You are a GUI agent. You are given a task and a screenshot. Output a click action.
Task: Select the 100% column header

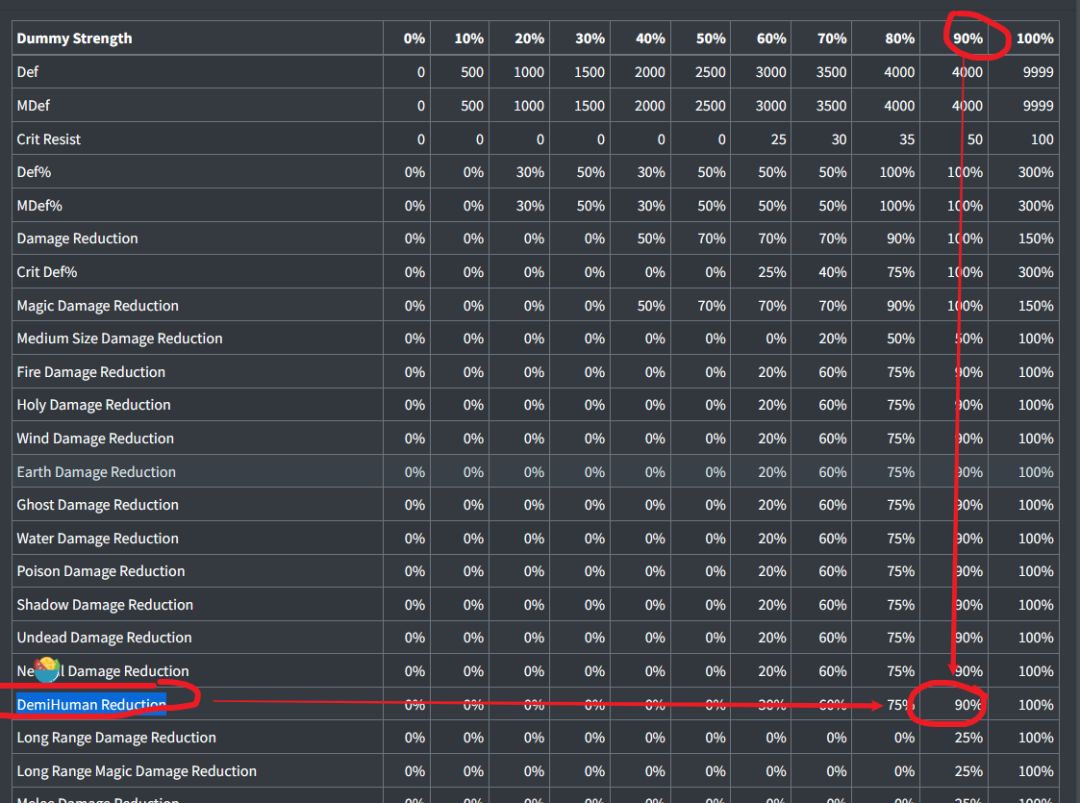click(x=1034, y=38)
